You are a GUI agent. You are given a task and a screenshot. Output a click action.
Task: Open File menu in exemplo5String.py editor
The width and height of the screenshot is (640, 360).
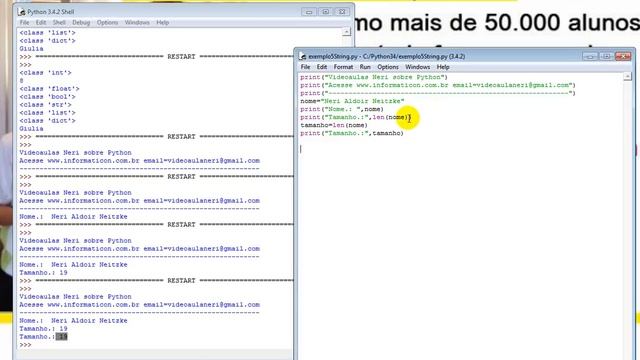click(x=305, y=67)
